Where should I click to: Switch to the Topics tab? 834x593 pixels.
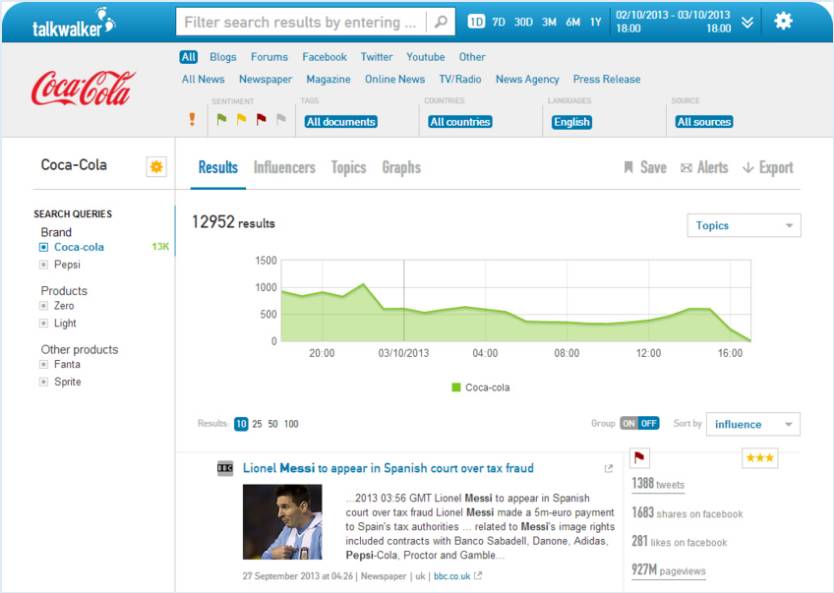click(x=348, y=168)
